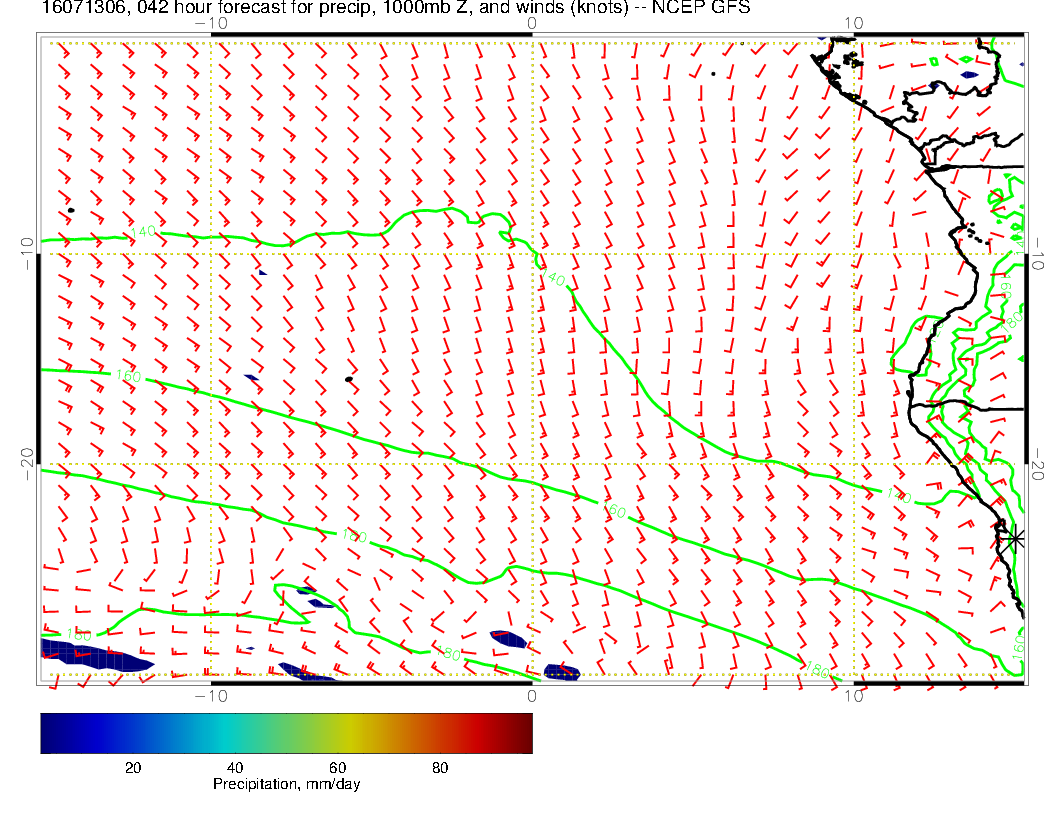
Task: Click the 140 contour label near the coast
Action: [x=899, y=494]
